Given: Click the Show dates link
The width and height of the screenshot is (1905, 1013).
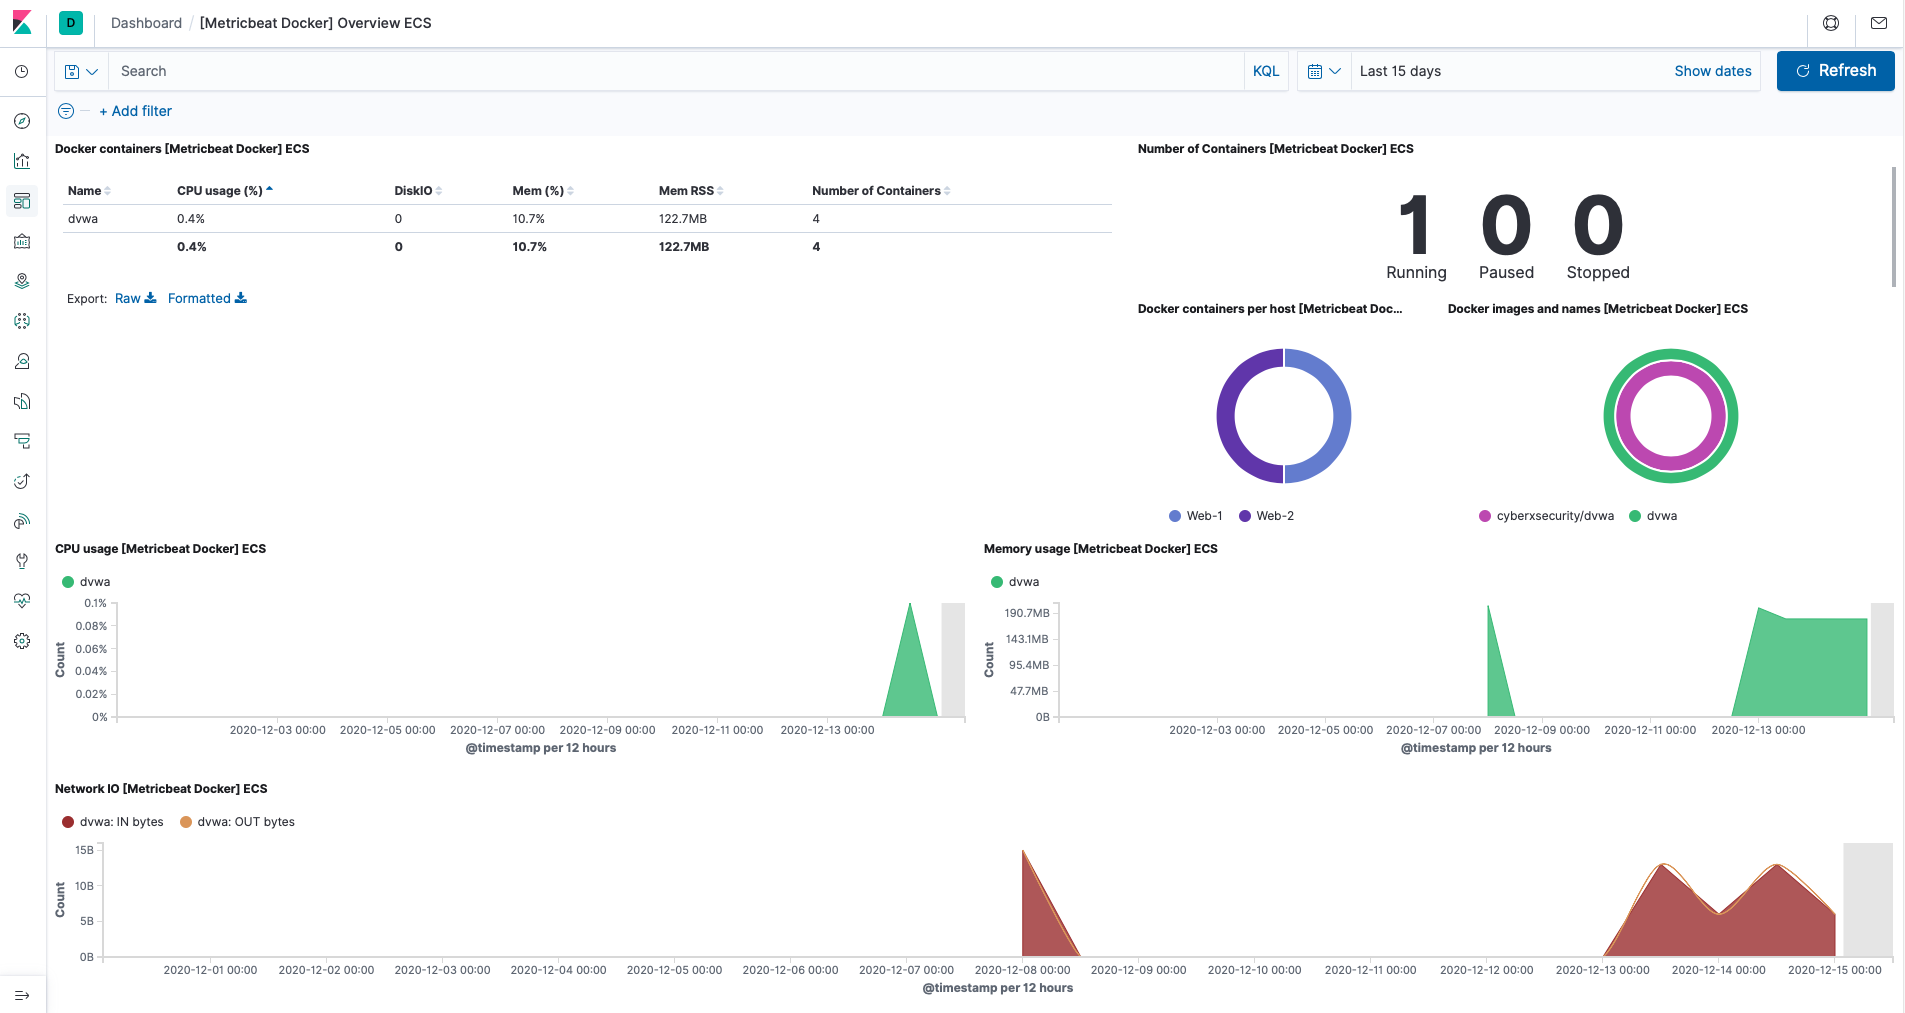Looking at the screenshot, I should [1713, 71].
